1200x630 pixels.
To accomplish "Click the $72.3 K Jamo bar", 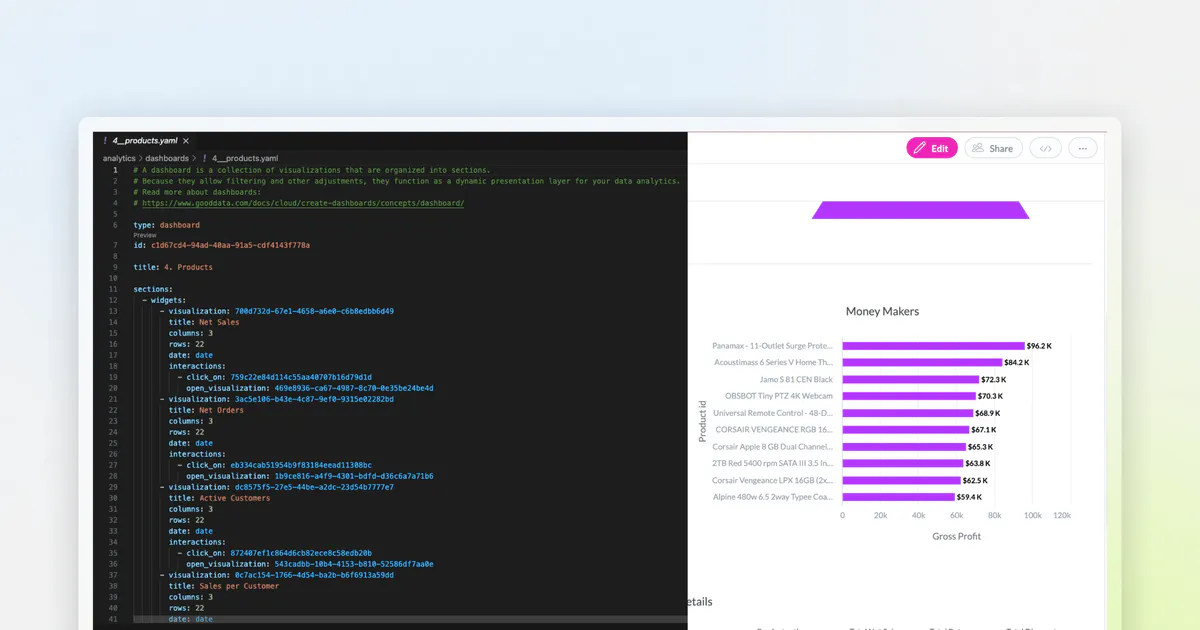I will pyautogui.click(x=910, y=380).
